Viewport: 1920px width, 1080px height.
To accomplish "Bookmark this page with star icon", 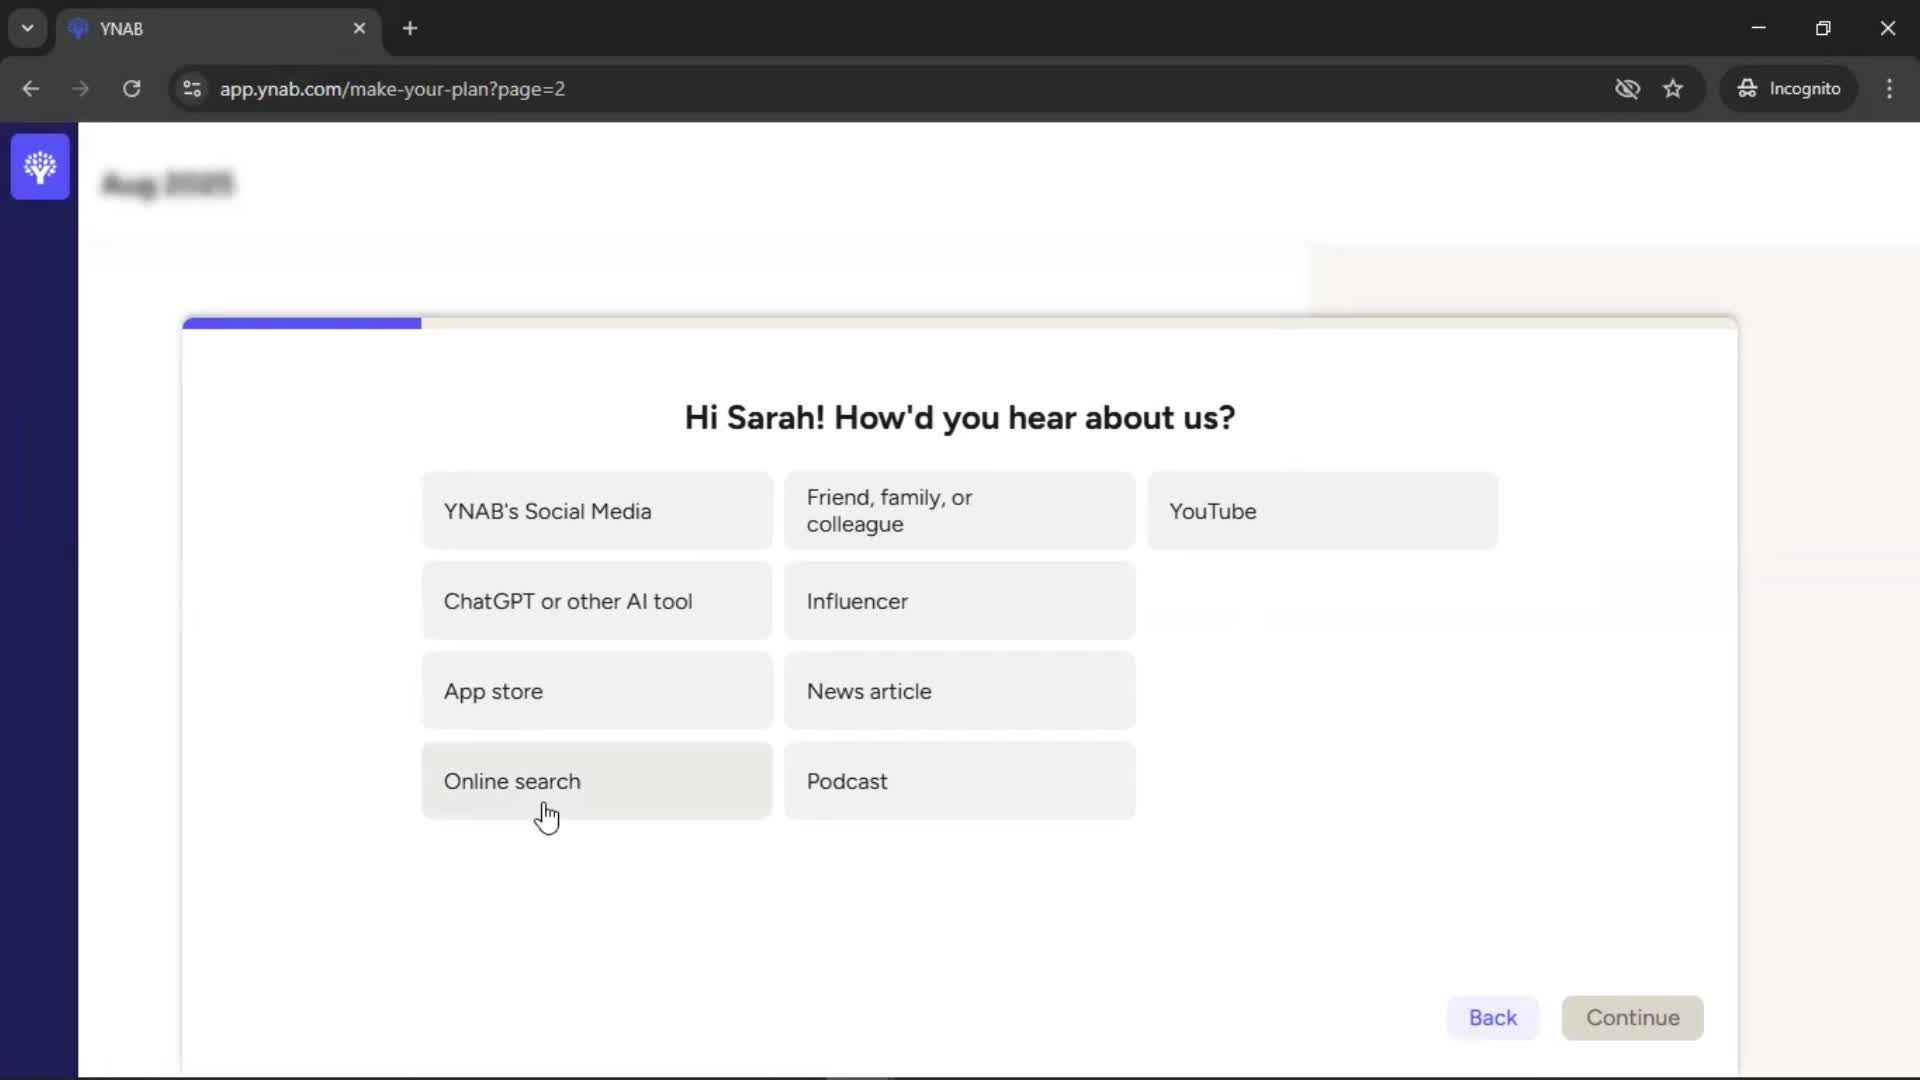I will [x=1673, y=89].
